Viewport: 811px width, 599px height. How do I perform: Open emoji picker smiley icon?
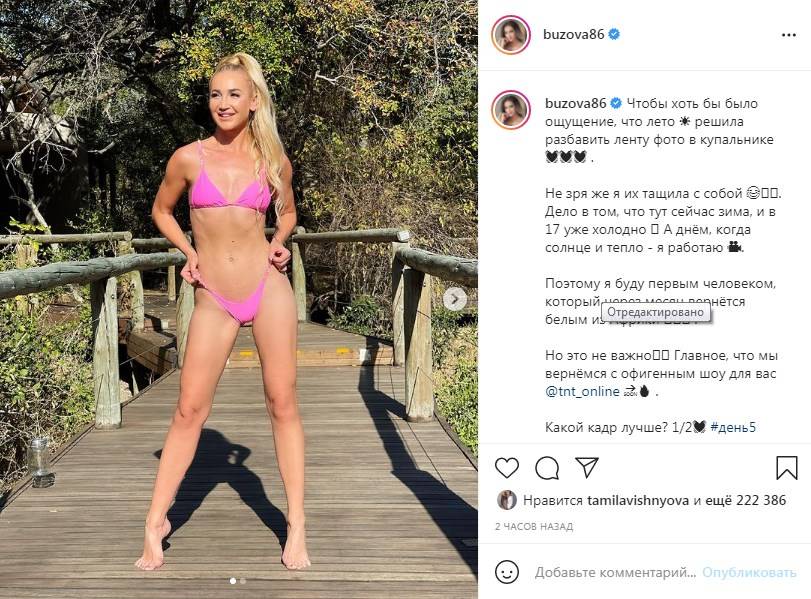pyautogui.click(x=507, y=572)
